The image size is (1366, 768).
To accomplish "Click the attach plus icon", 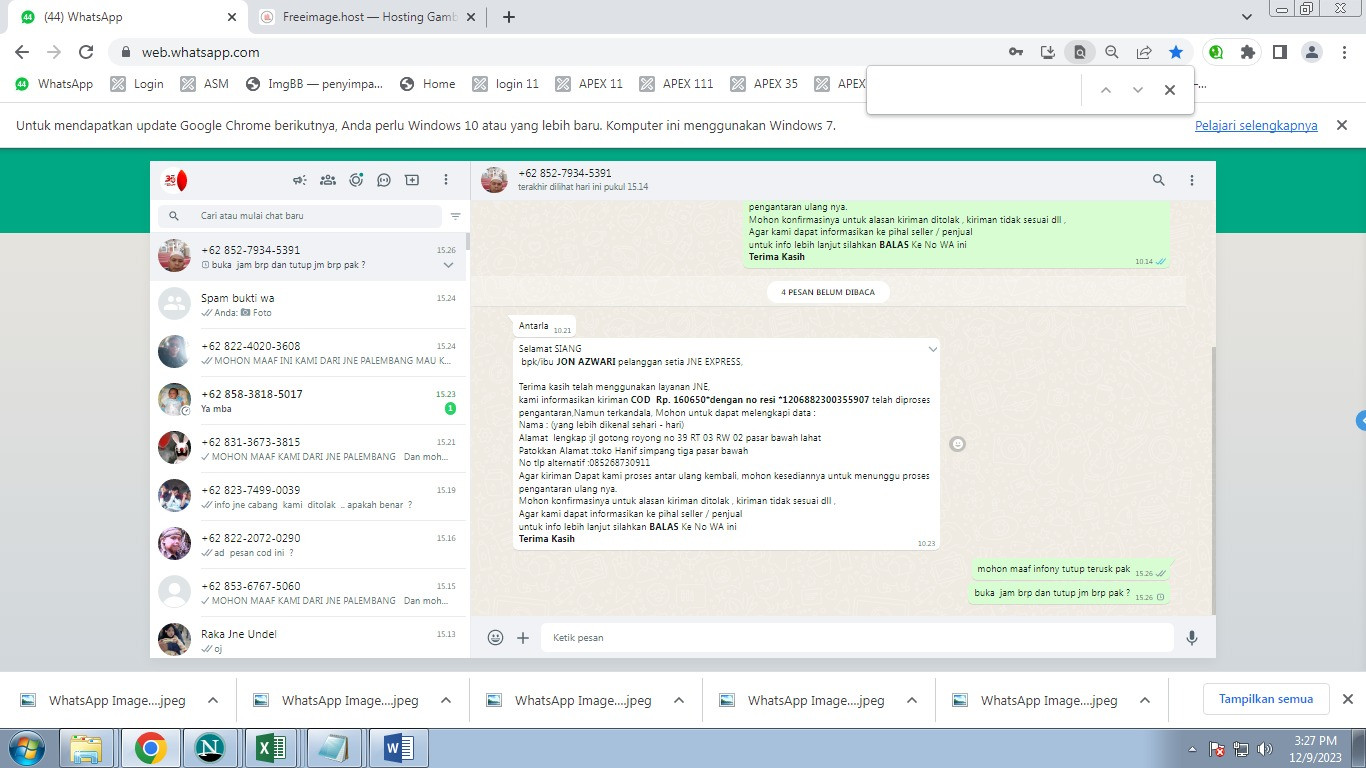I will click(x=523, y=637).
